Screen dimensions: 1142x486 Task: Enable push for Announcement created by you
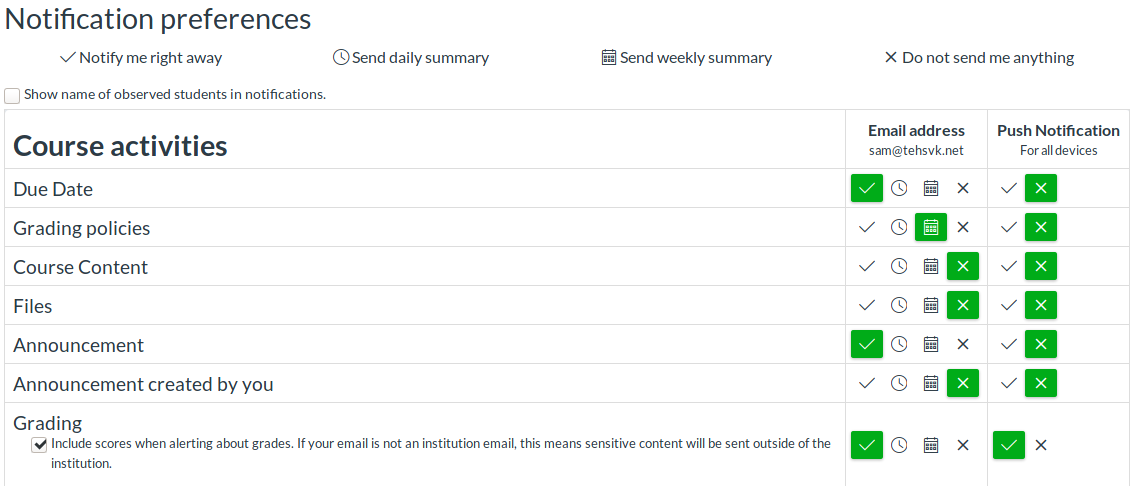[x=1009, y=383]
